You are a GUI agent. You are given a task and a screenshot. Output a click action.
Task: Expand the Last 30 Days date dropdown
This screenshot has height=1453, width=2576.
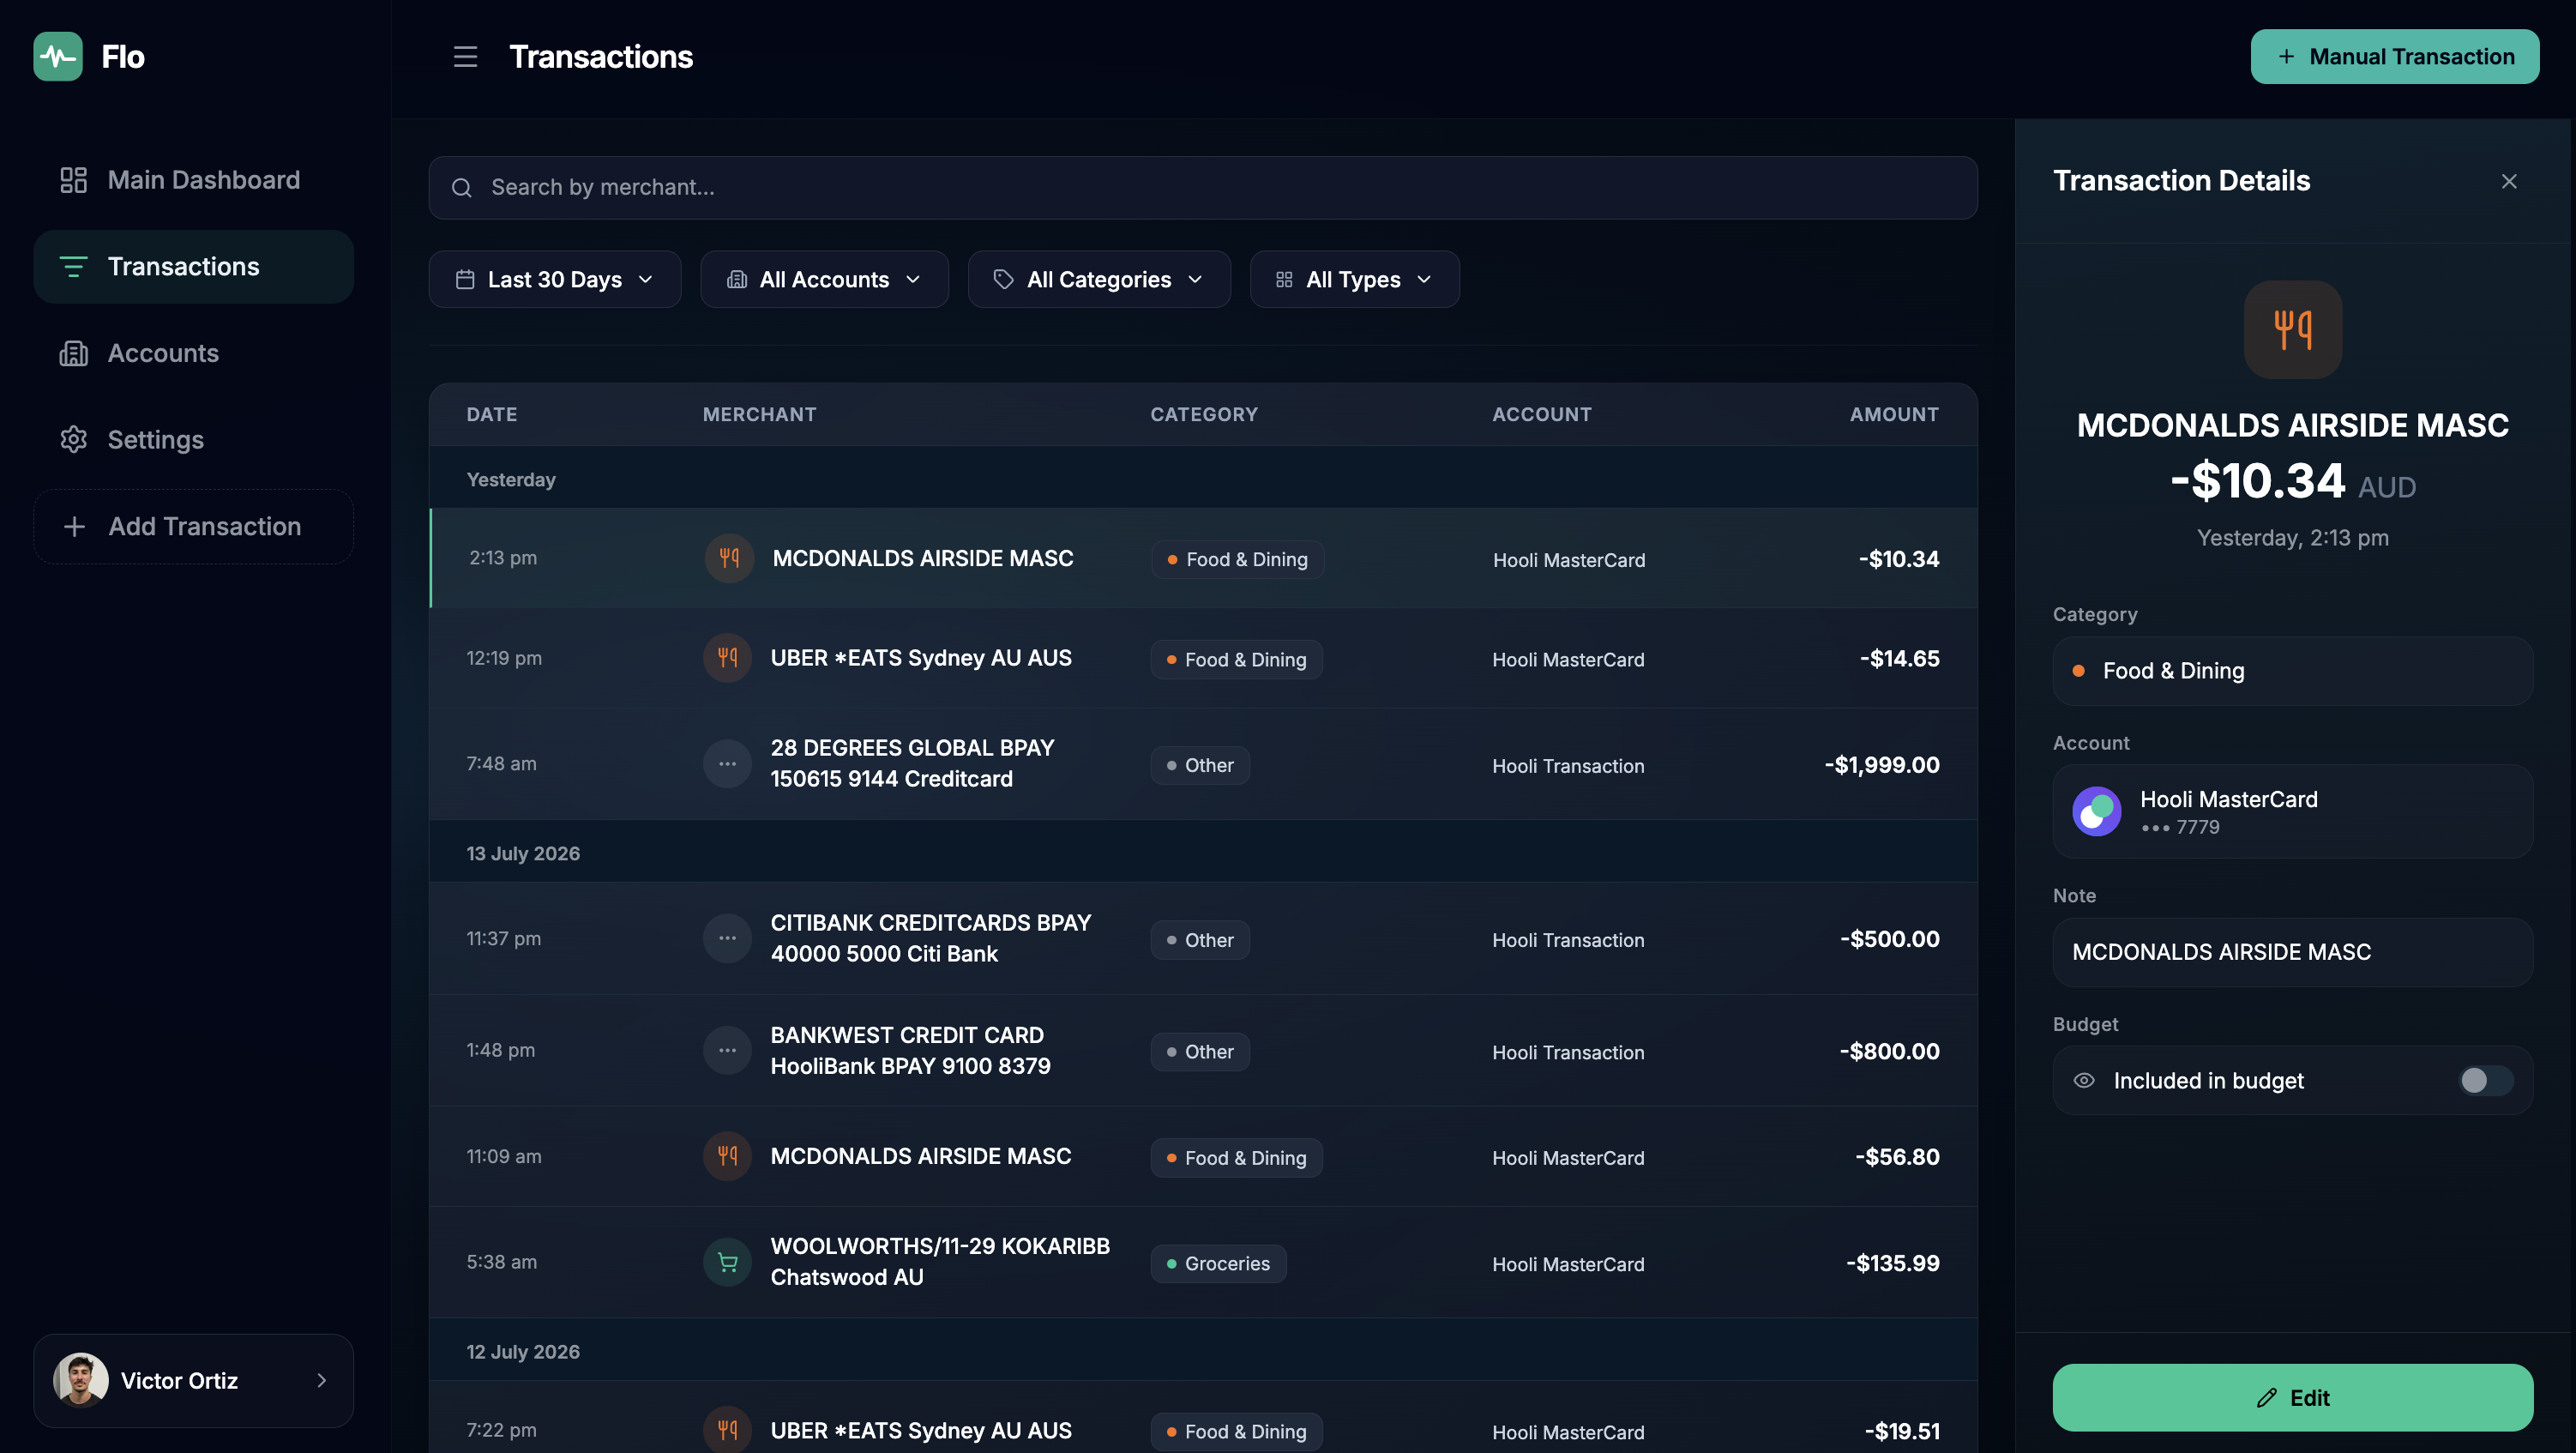555,280
